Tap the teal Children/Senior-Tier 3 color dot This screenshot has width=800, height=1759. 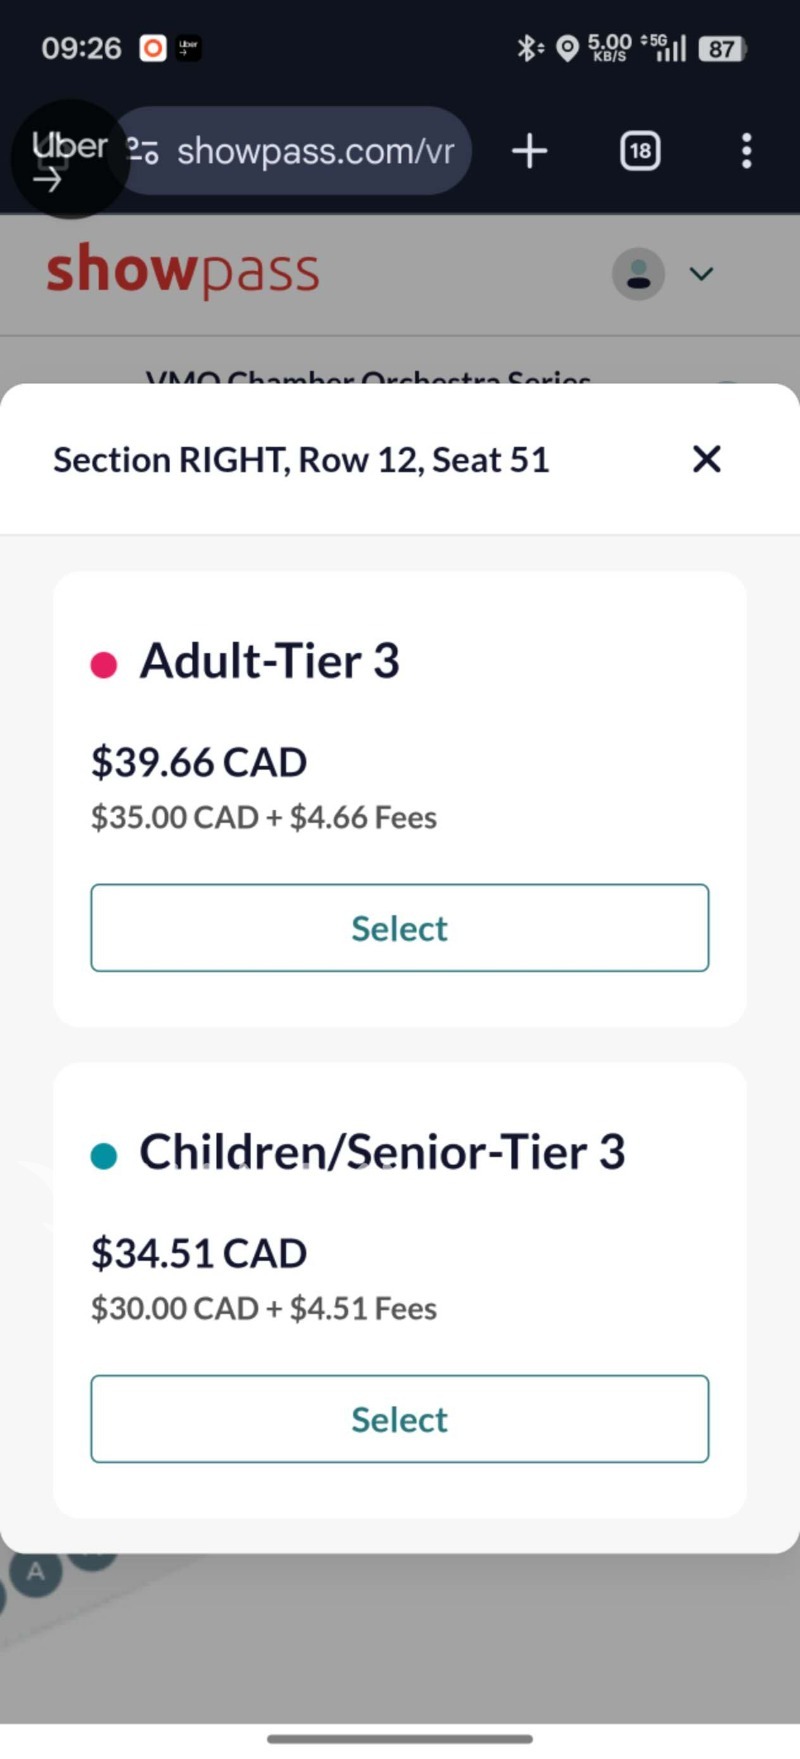[x=104, y=1155]
